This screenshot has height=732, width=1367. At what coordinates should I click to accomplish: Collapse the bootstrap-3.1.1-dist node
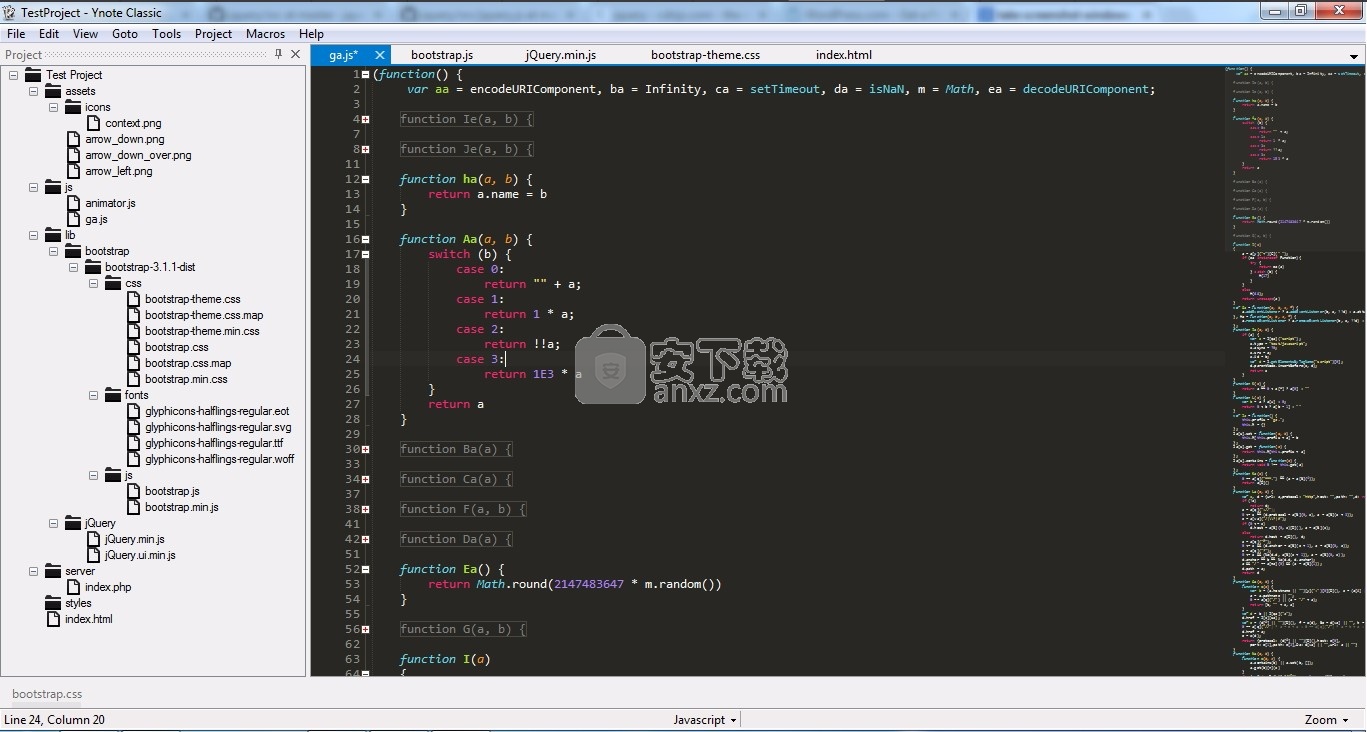coord(73,267)
